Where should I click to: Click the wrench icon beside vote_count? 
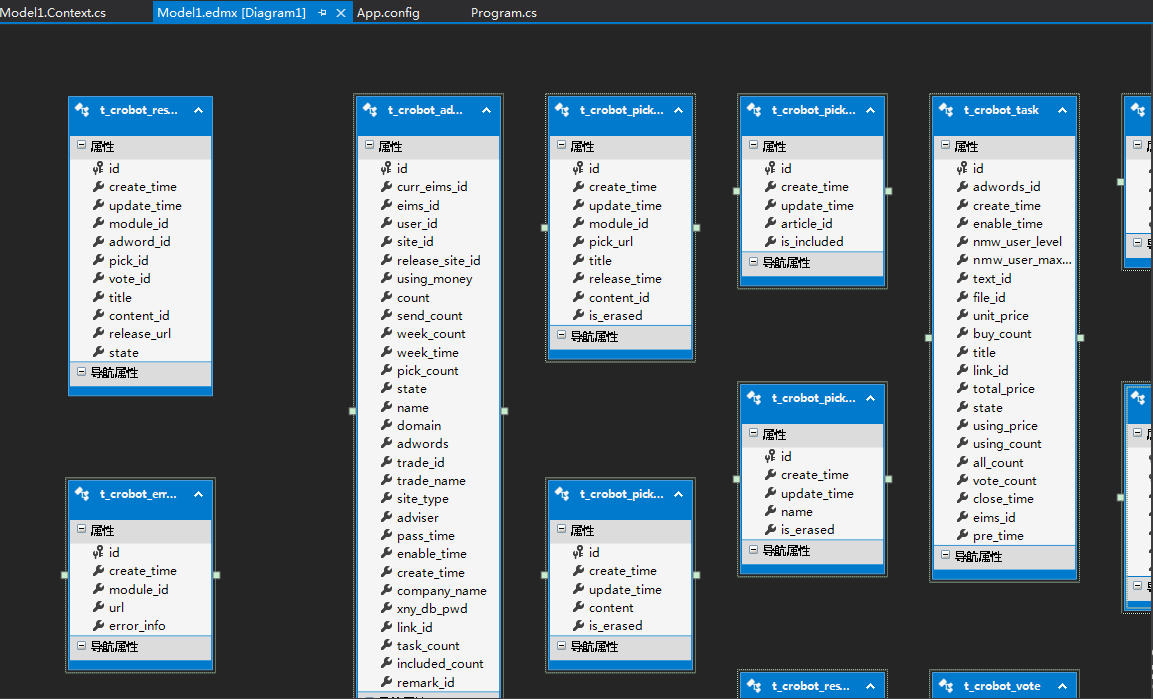(x=962, y=481)
